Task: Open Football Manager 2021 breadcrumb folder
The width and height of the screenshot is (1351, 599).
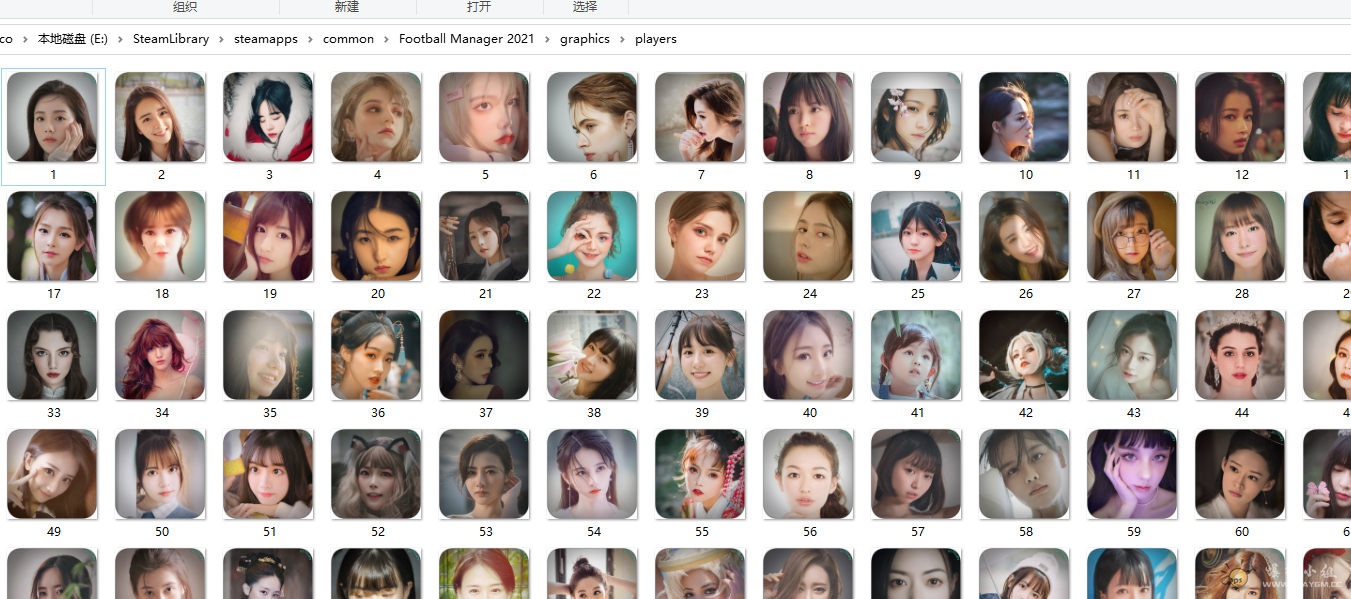Action: pos(467,39)
